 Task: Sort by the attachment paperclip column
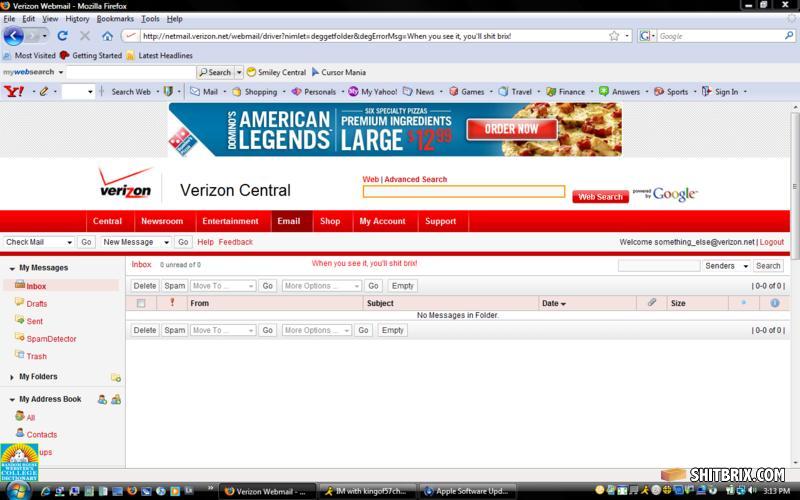point(652,303)
